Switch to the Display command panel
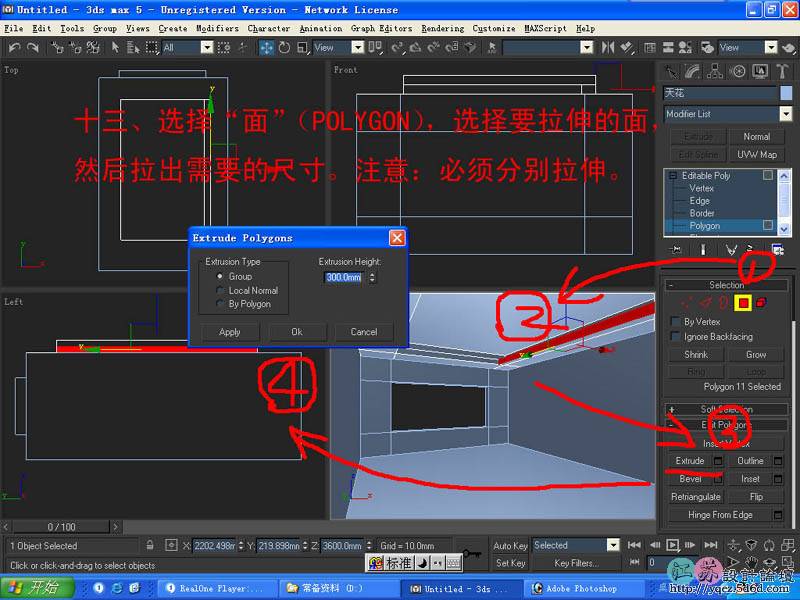The width and height of the screenshot is (800, 600). click(760, 71)
